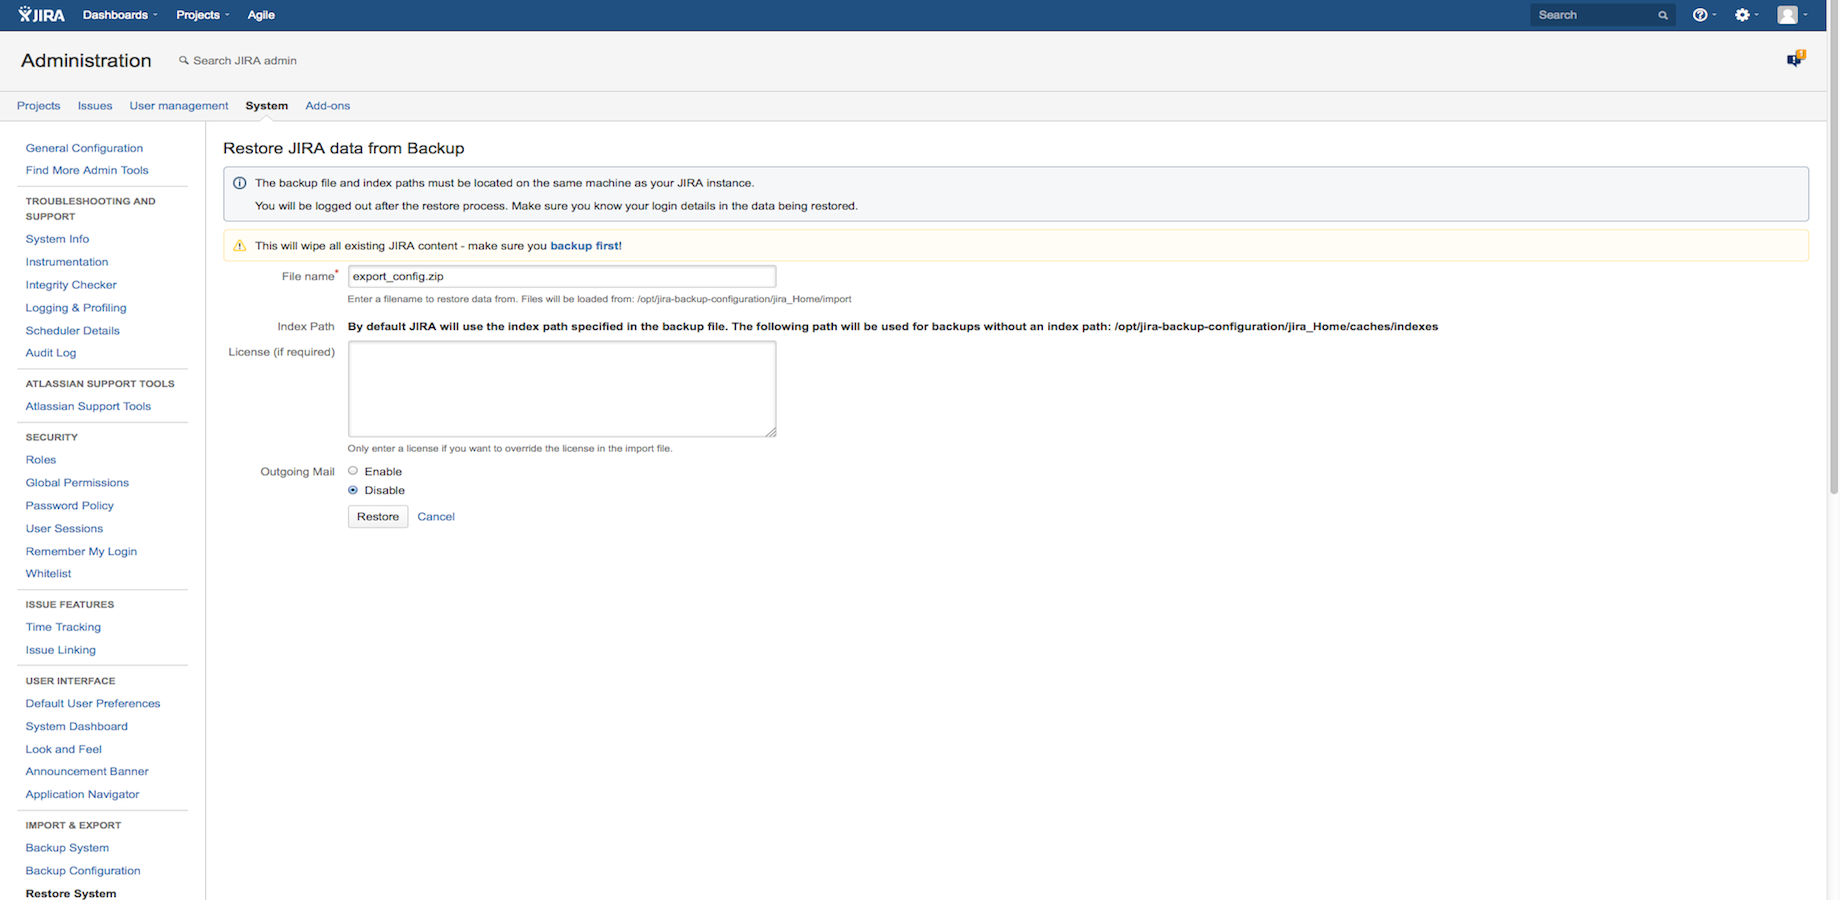Open Issue Linking
1840x900 pixels.
click(x=61, y=650)
